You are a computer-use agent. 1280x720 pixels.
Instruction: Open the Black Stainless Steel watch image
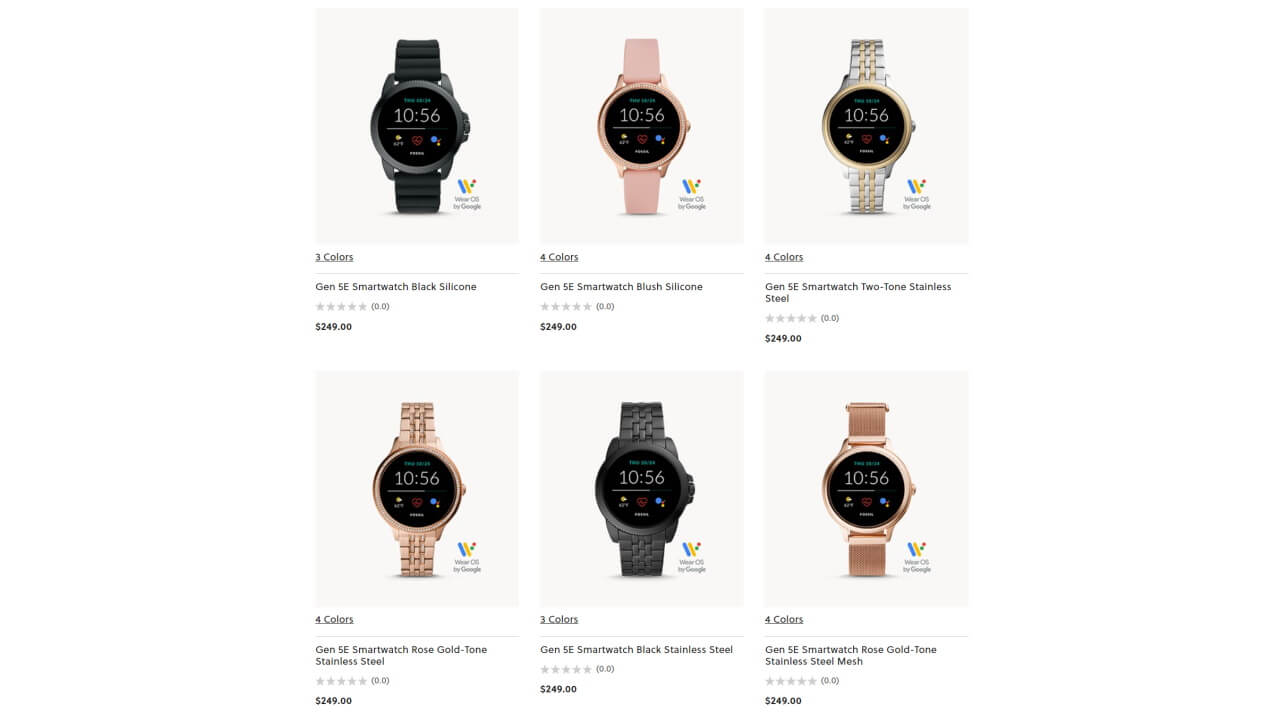(x=642, y=489)
